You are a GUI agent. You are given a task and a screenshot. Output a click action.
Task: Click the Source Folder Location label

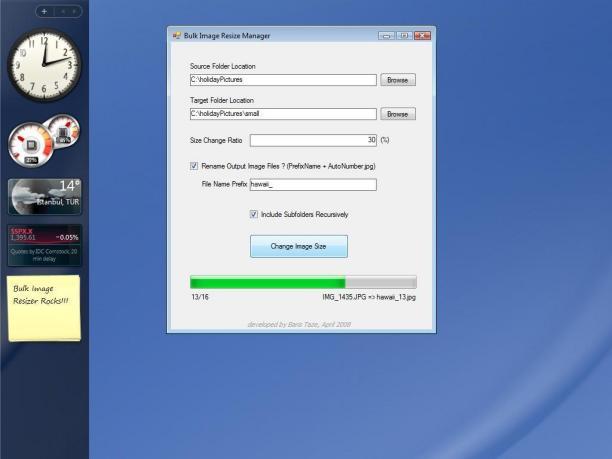(222, 66)
